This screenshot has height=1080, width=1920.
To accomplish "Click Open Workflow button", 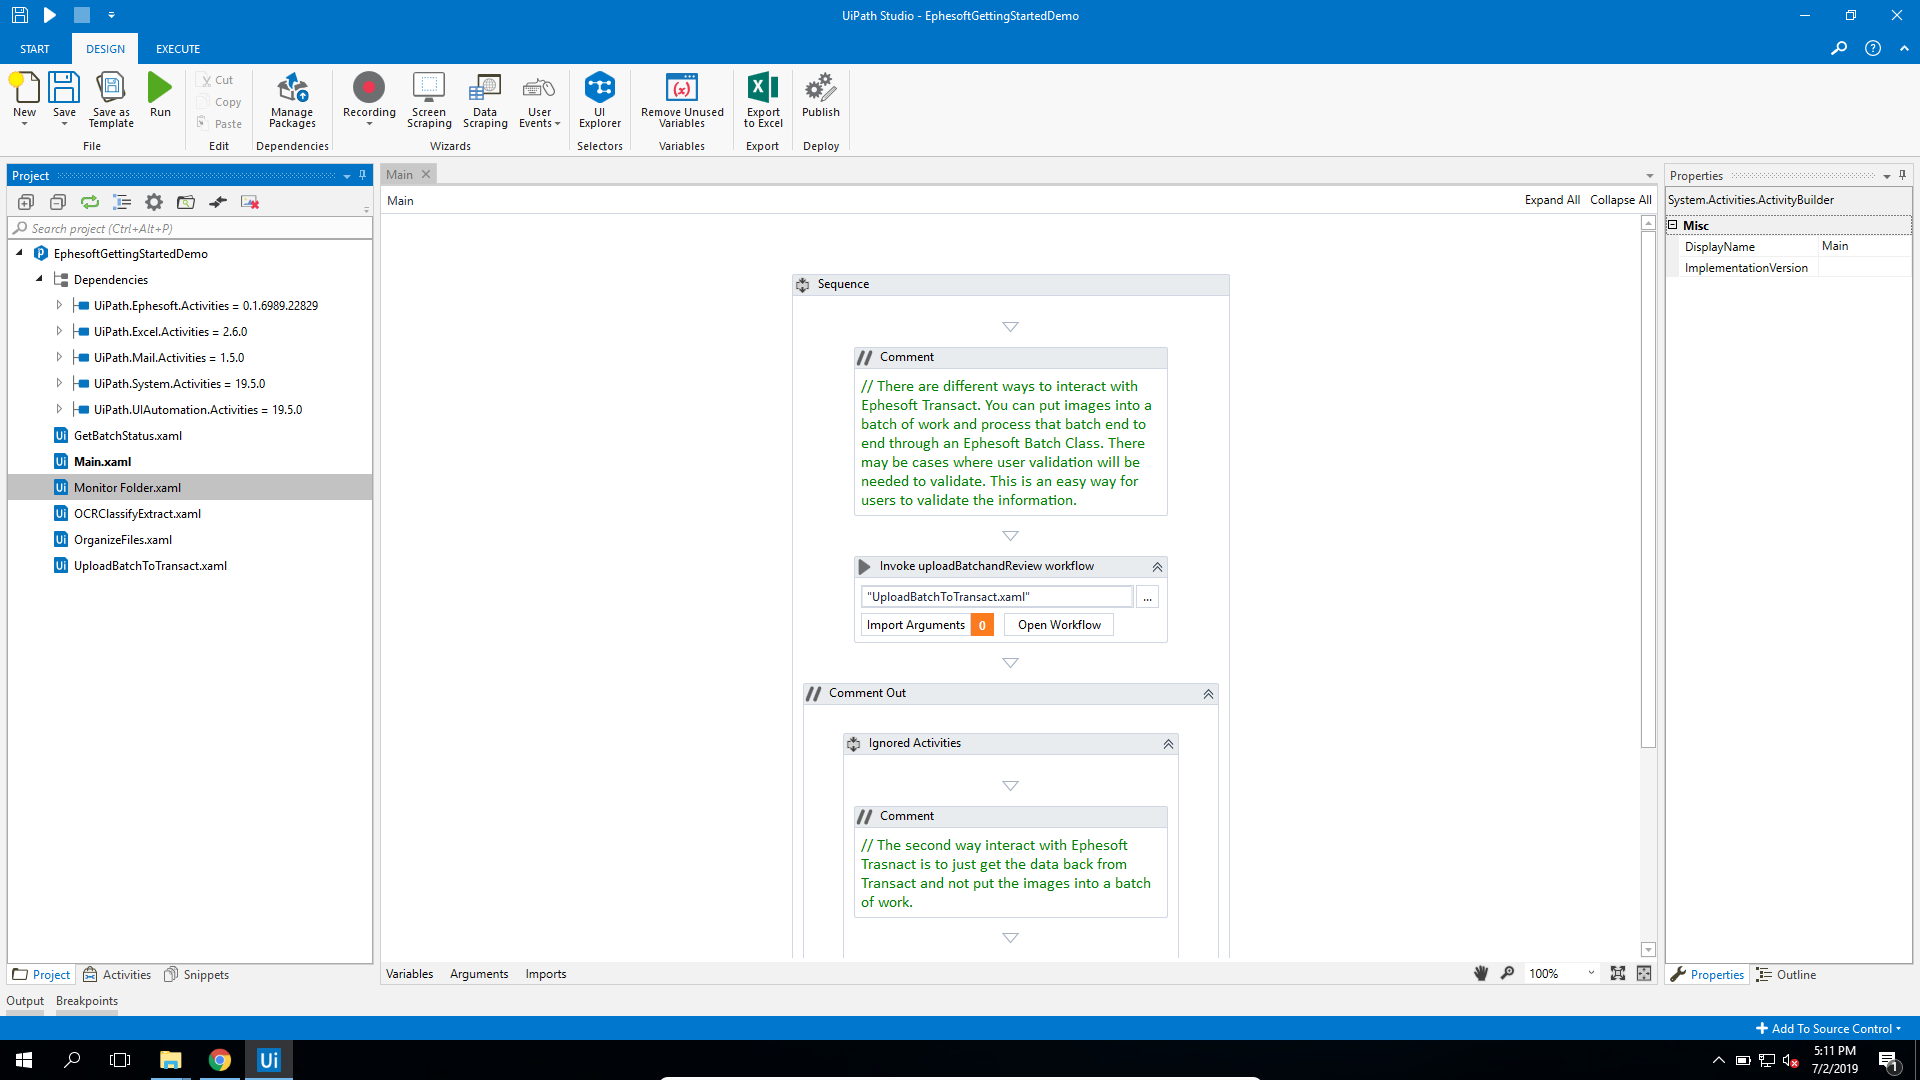I will click(x=1059, y=625).
